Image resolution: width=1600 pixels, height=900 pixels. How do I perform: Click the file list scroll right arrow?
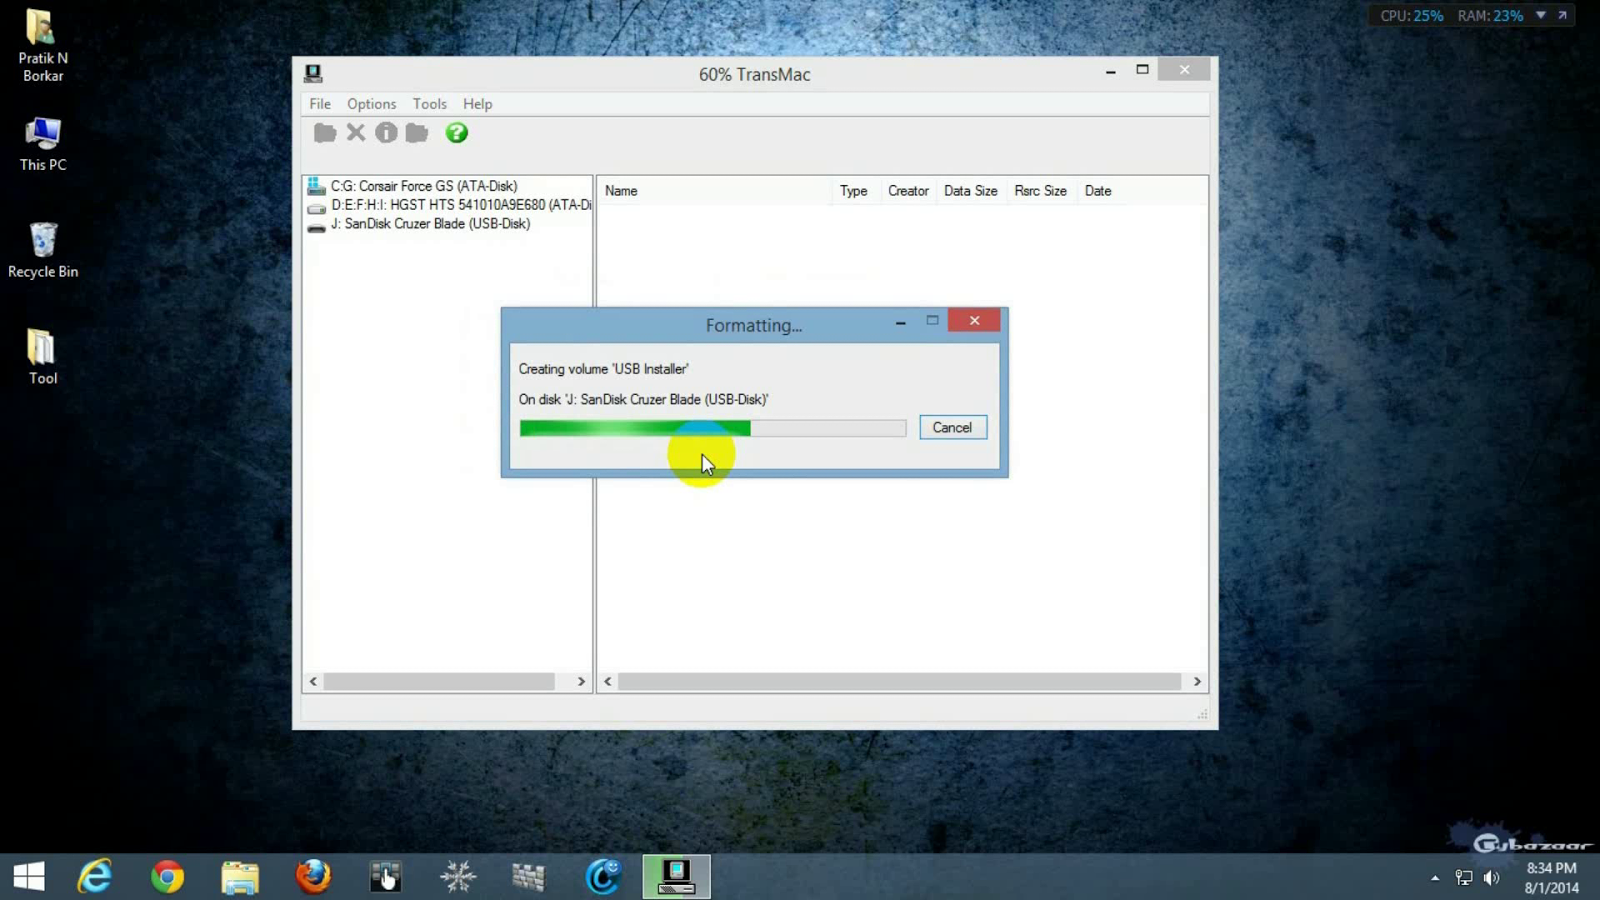[1197, 682]
